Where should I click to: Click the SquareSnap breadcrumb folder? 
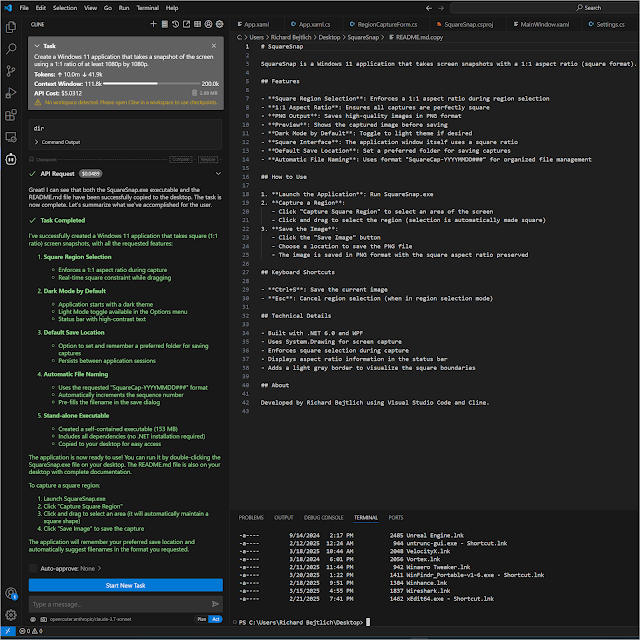pos(363,37)
